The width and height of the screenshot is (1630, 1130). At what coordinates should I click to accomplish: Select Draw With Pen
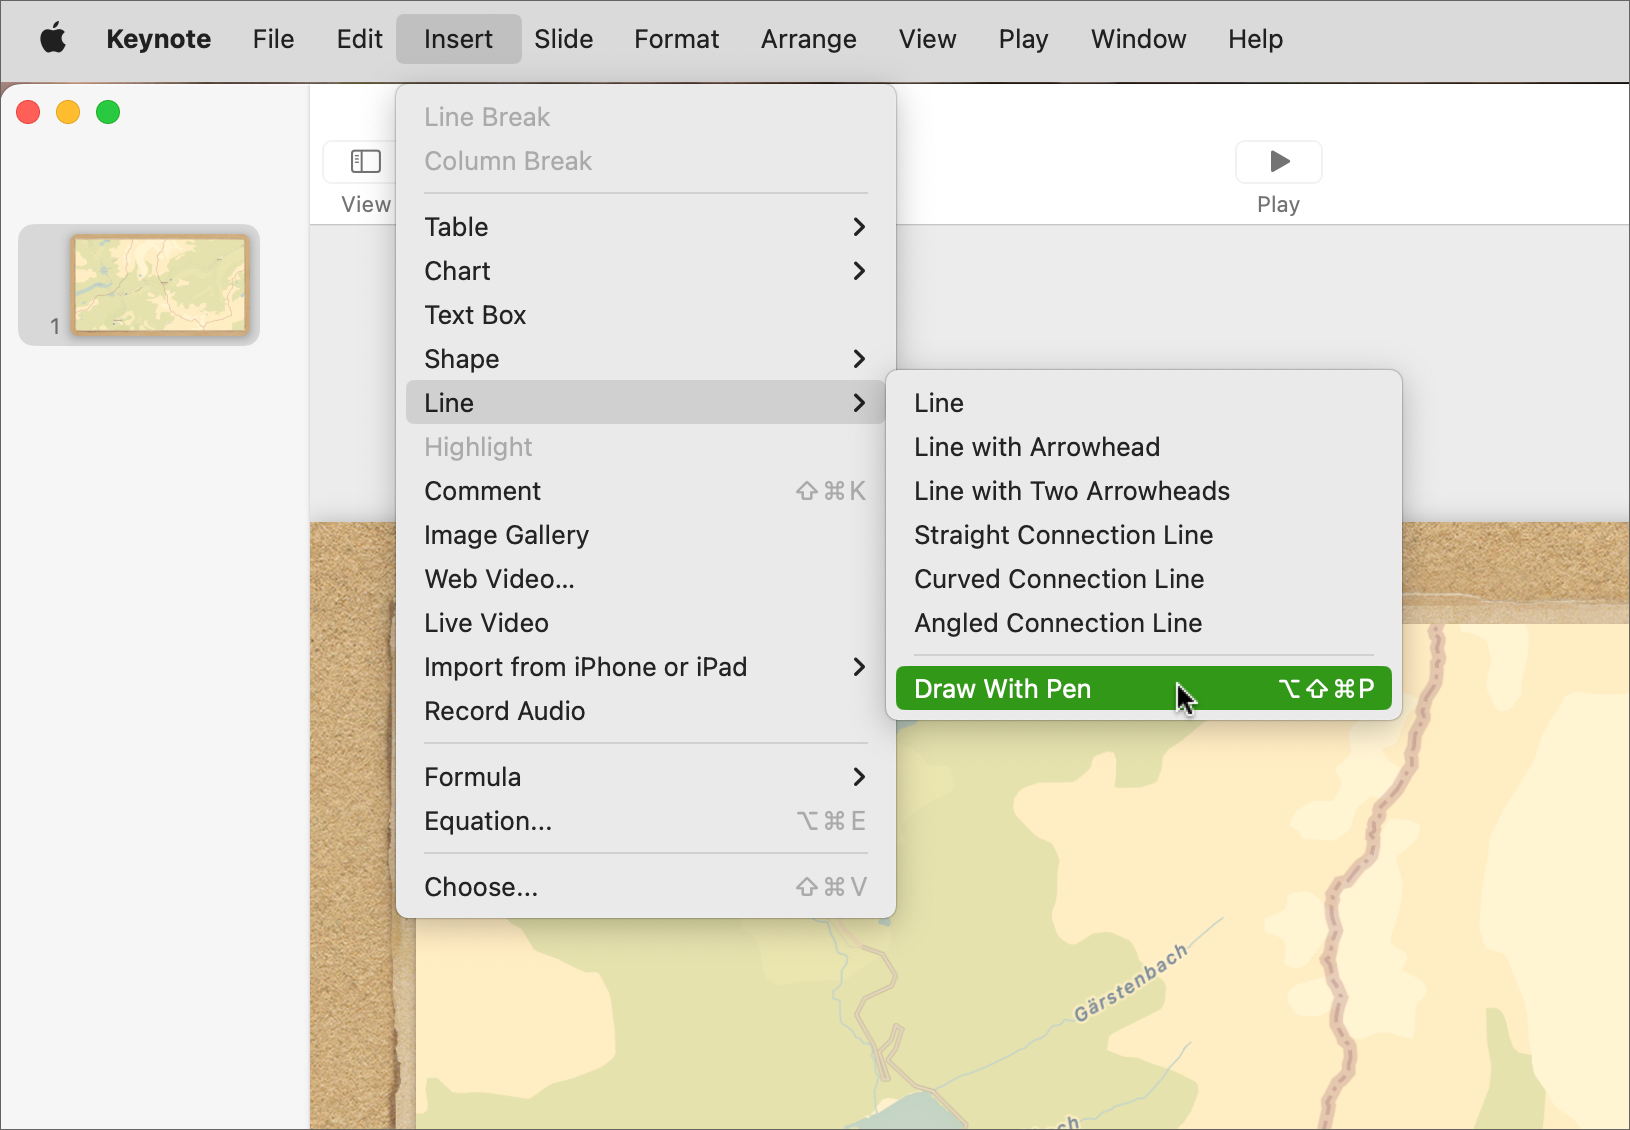(x=1144, y=689)
